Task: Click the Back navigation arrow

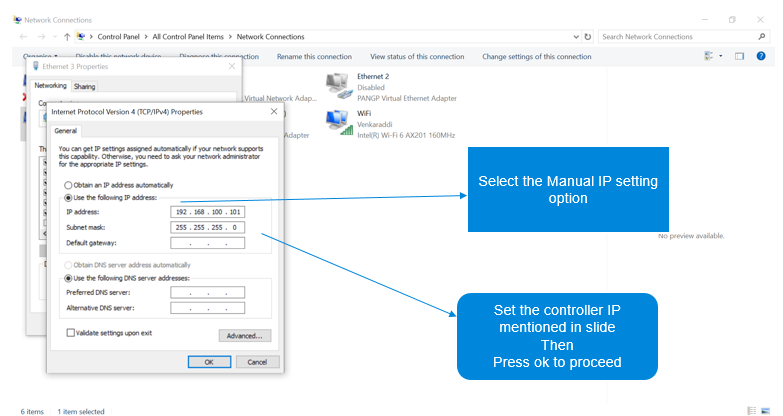Action: (x=23, y=36)
